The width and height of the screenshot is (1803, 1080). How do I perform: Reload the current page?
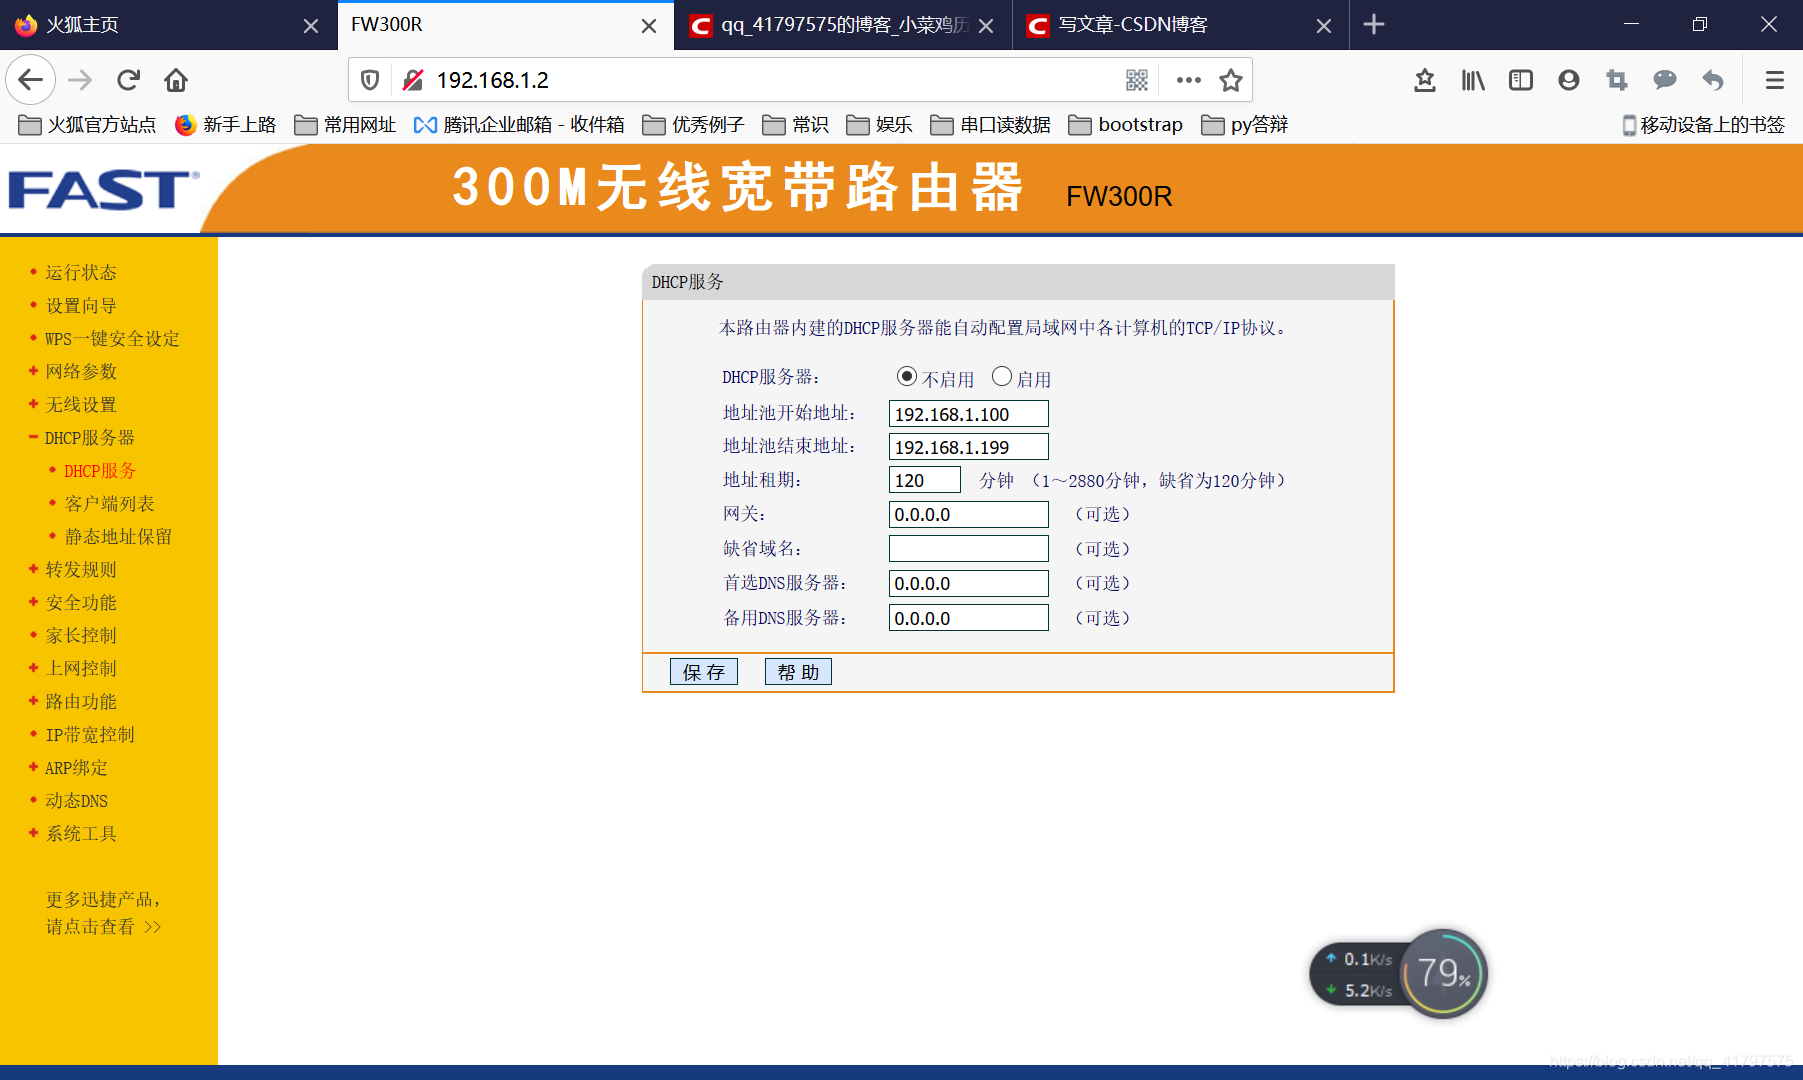point(129,80)
